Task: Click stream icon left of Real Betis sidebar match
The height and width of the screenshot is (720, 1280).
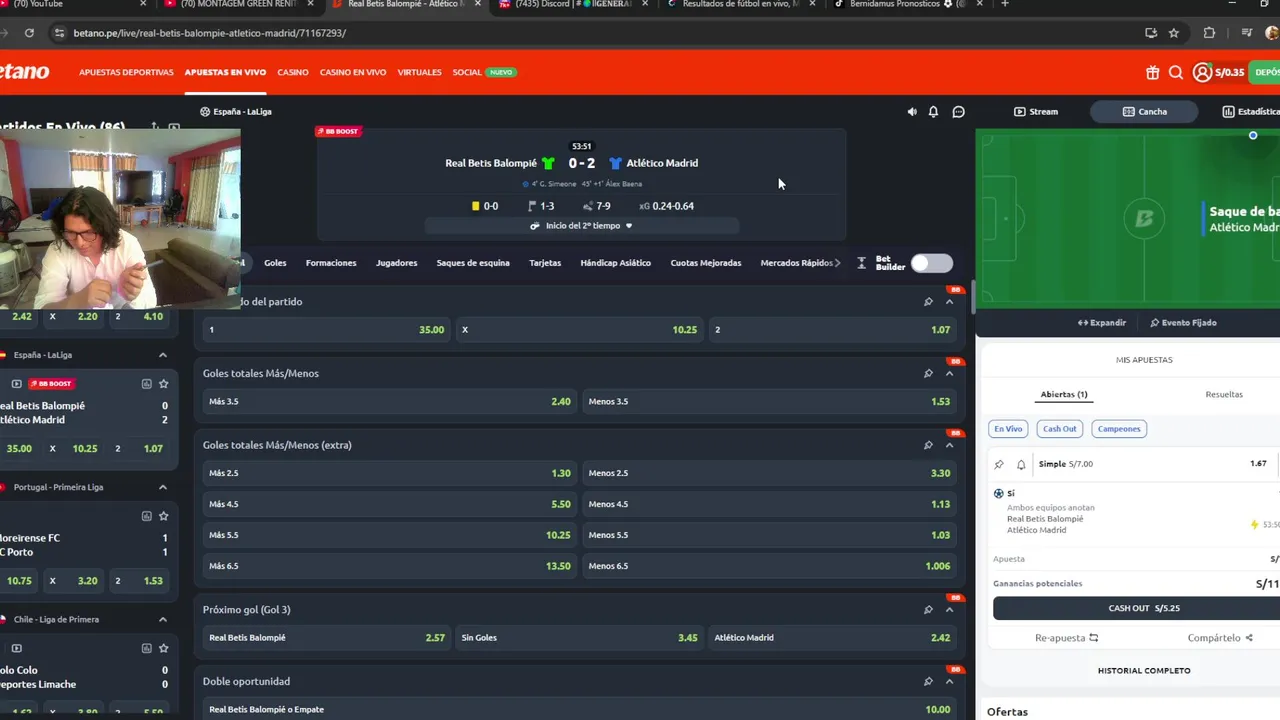Action: click(x=16, y=384)
